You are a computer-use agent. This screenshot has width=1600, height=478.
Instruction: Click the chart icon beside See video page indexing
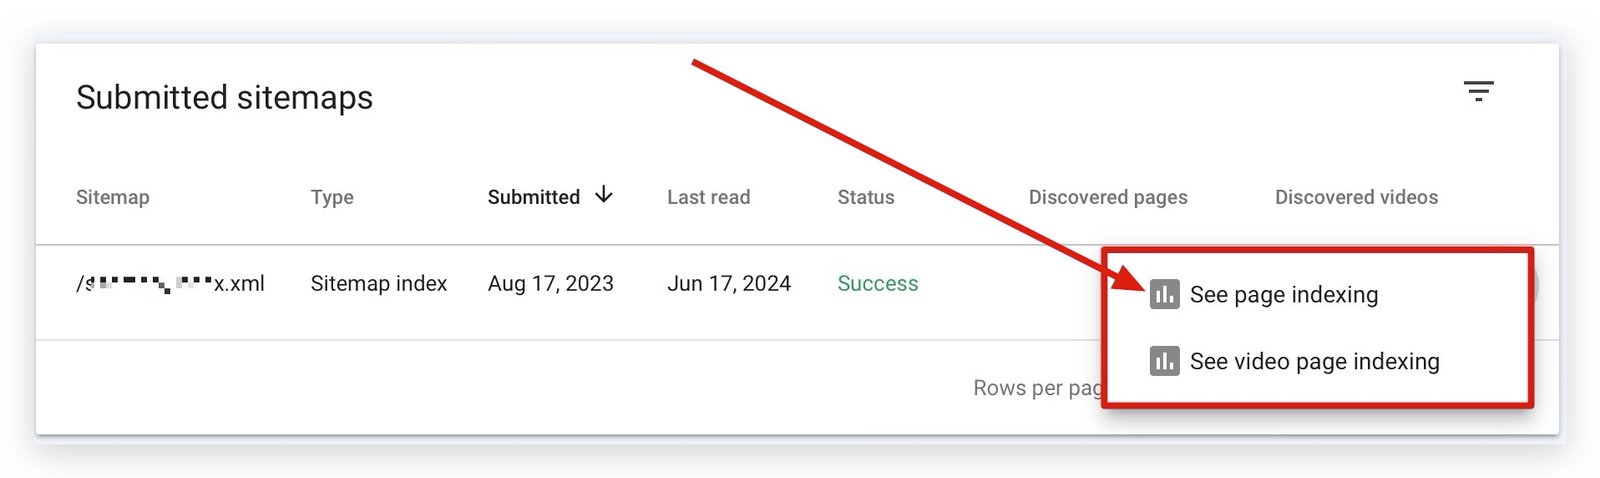(x=1164, y=361)
